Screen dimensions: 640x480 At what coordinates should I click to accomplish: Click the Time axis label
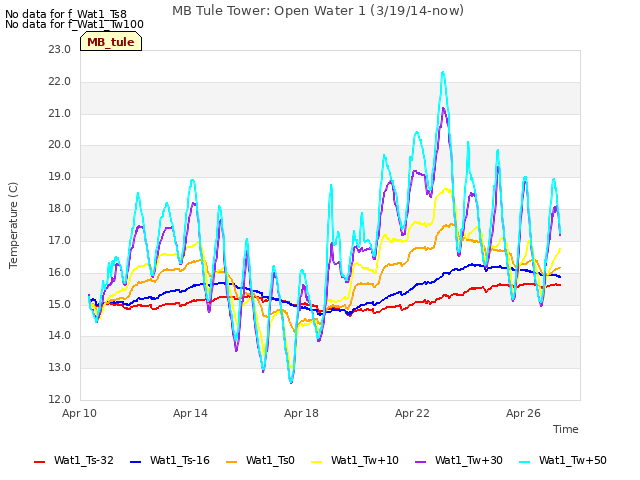[566, 429]
